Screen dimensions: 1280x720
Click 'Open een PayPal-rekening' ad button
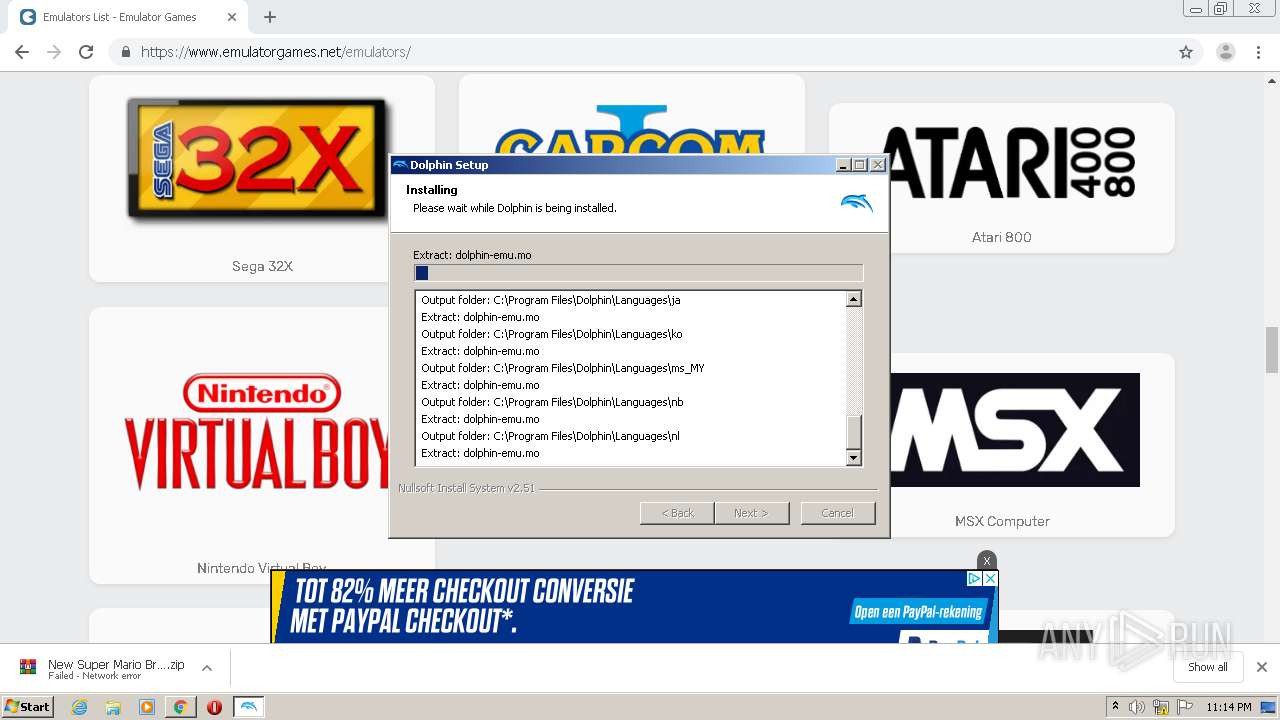click(x=918, y=611)
